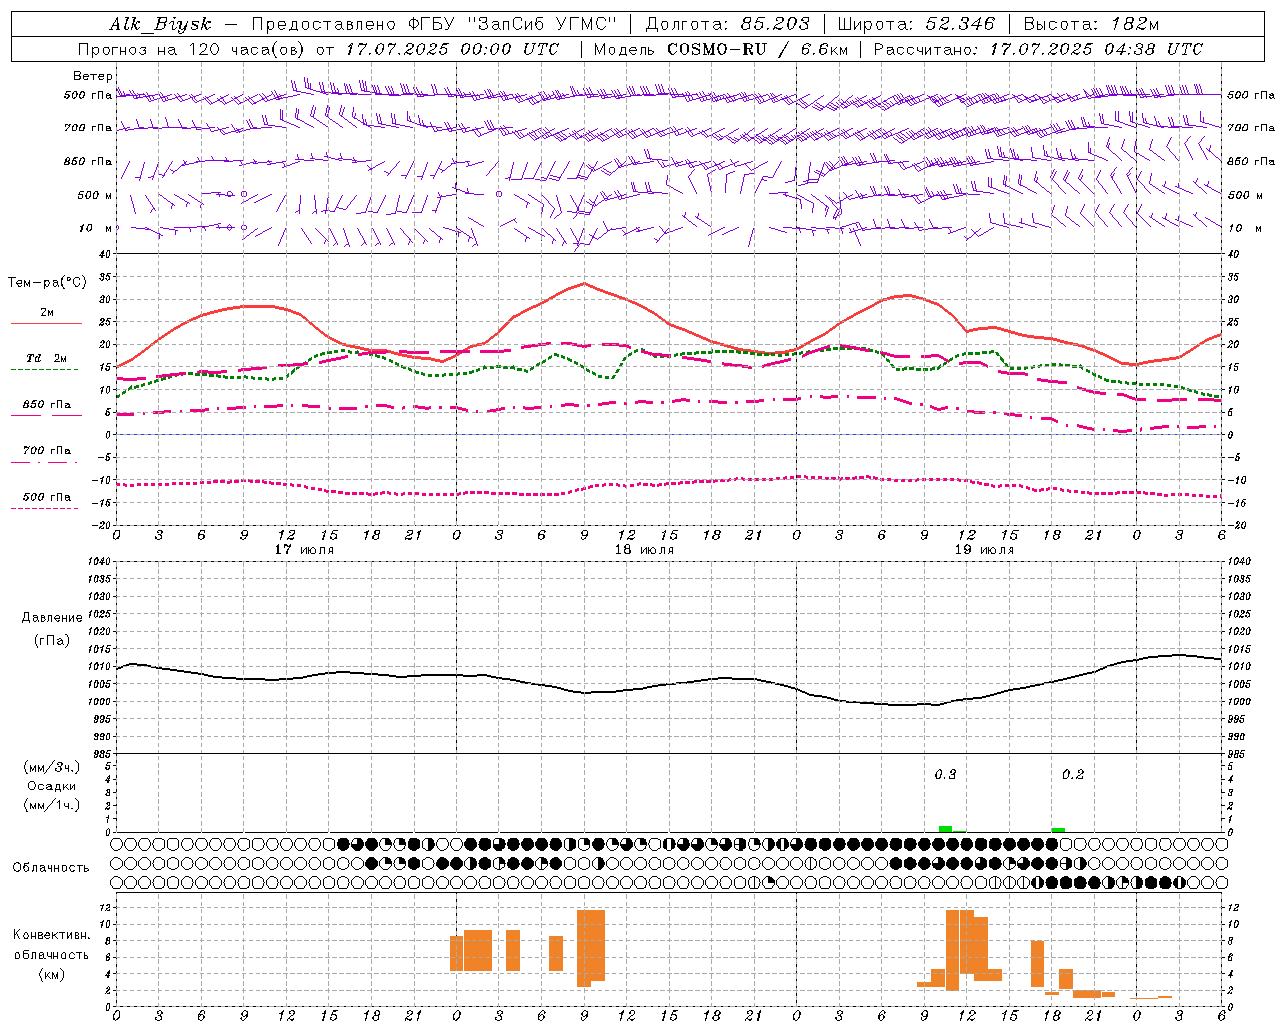Click the station name Alk_Biysk in the header
This screenshot has width=1280, height=1024.
[x=160, y=24]
